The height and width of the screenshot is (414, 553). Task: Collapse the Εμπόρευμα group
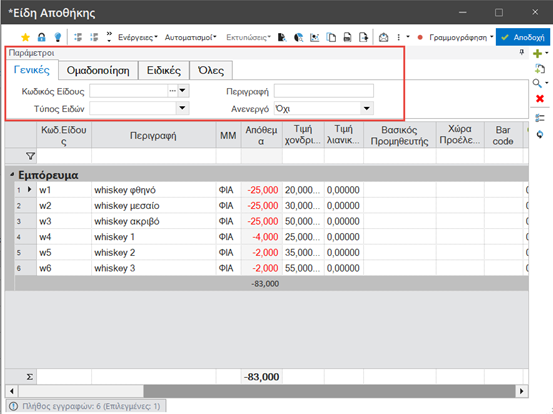point(12,175)
